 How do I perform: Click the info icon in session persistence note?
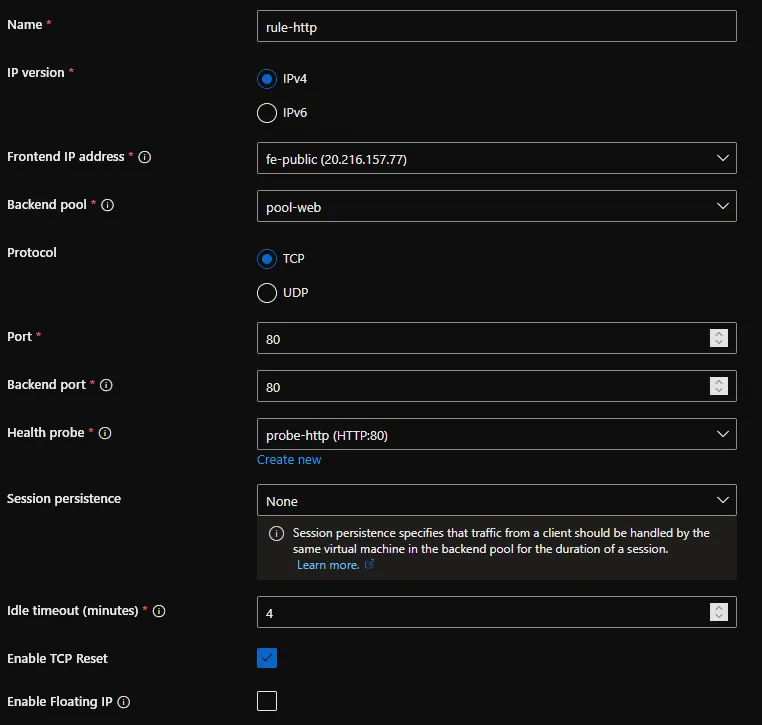pyautogui.click(x=277, y=533)
